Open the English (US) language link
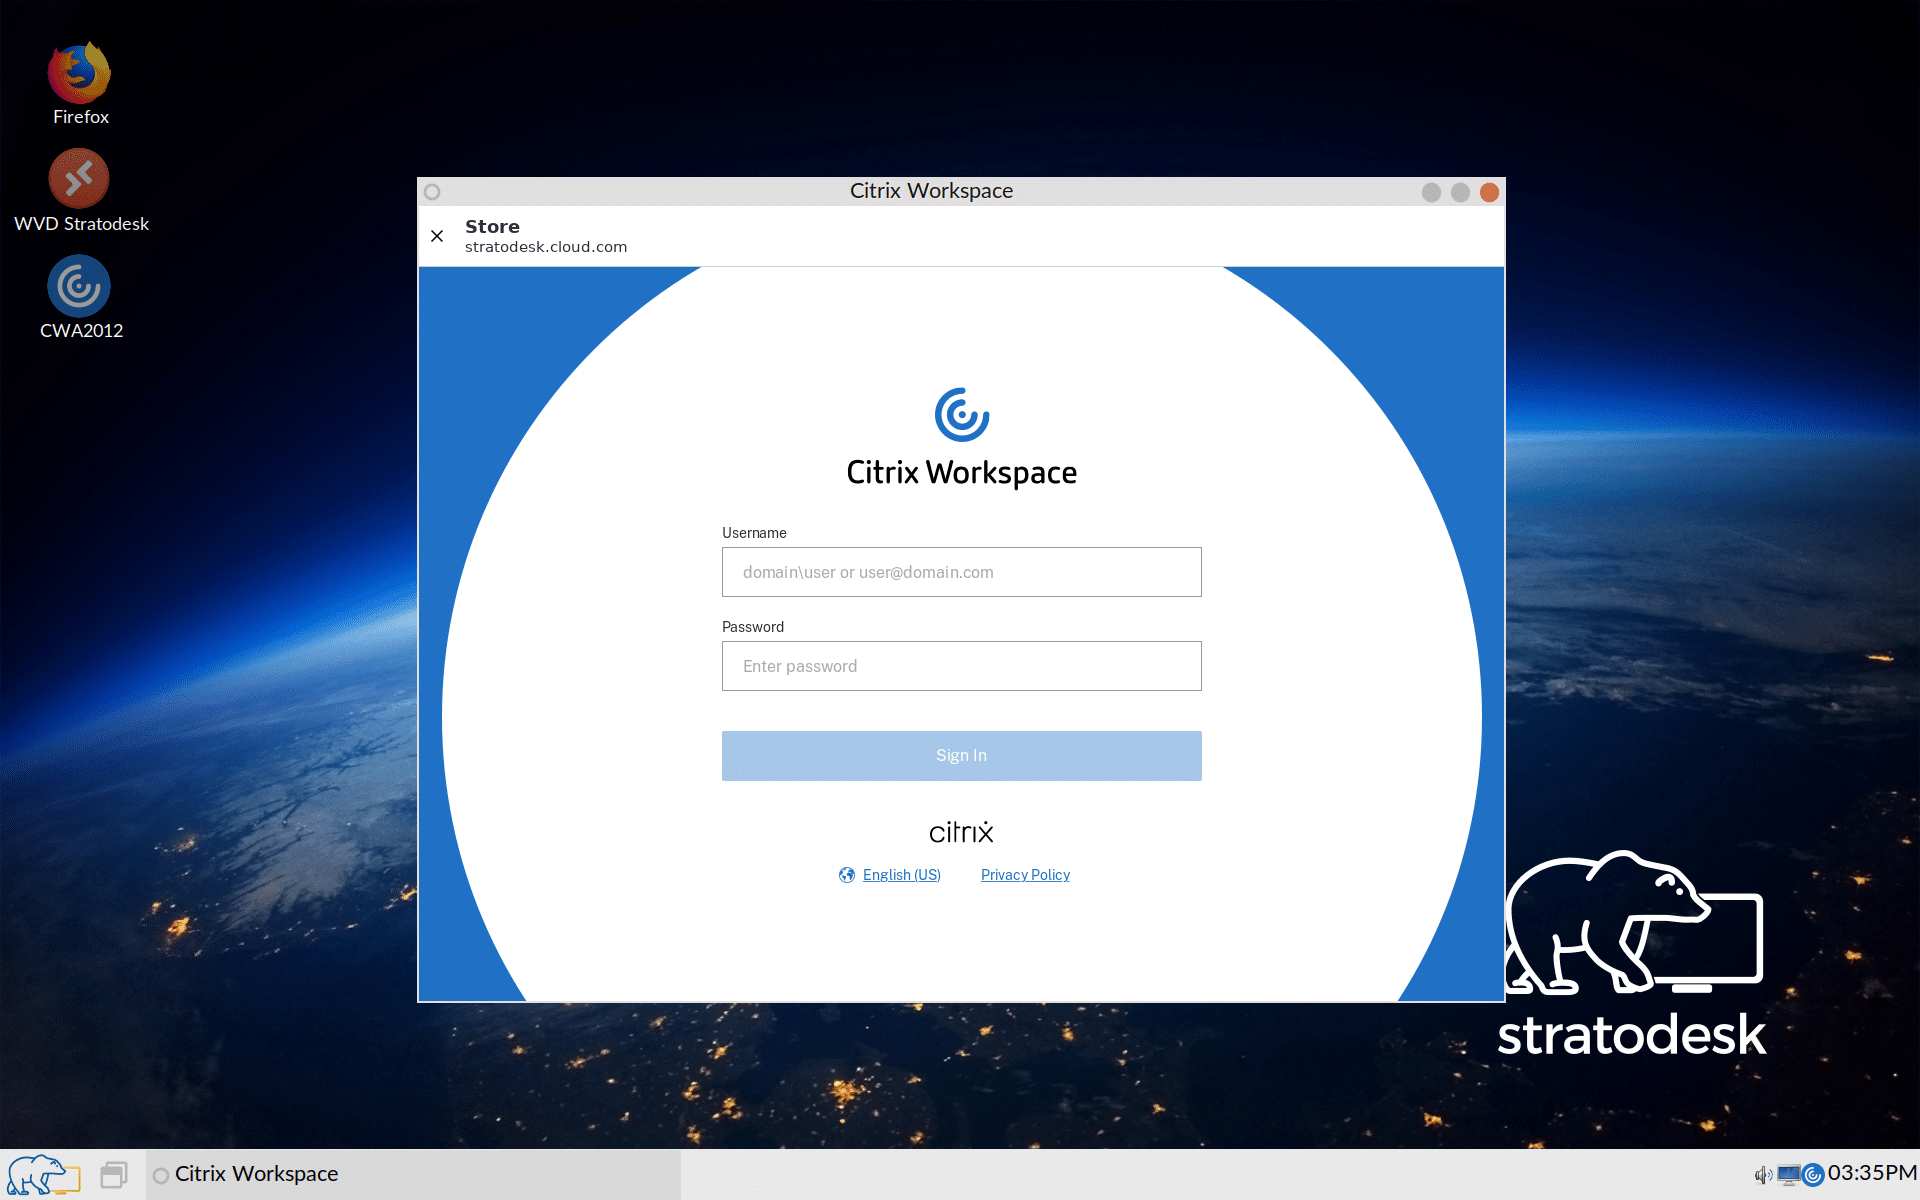 pyautogui.click(x=901, y=875)
